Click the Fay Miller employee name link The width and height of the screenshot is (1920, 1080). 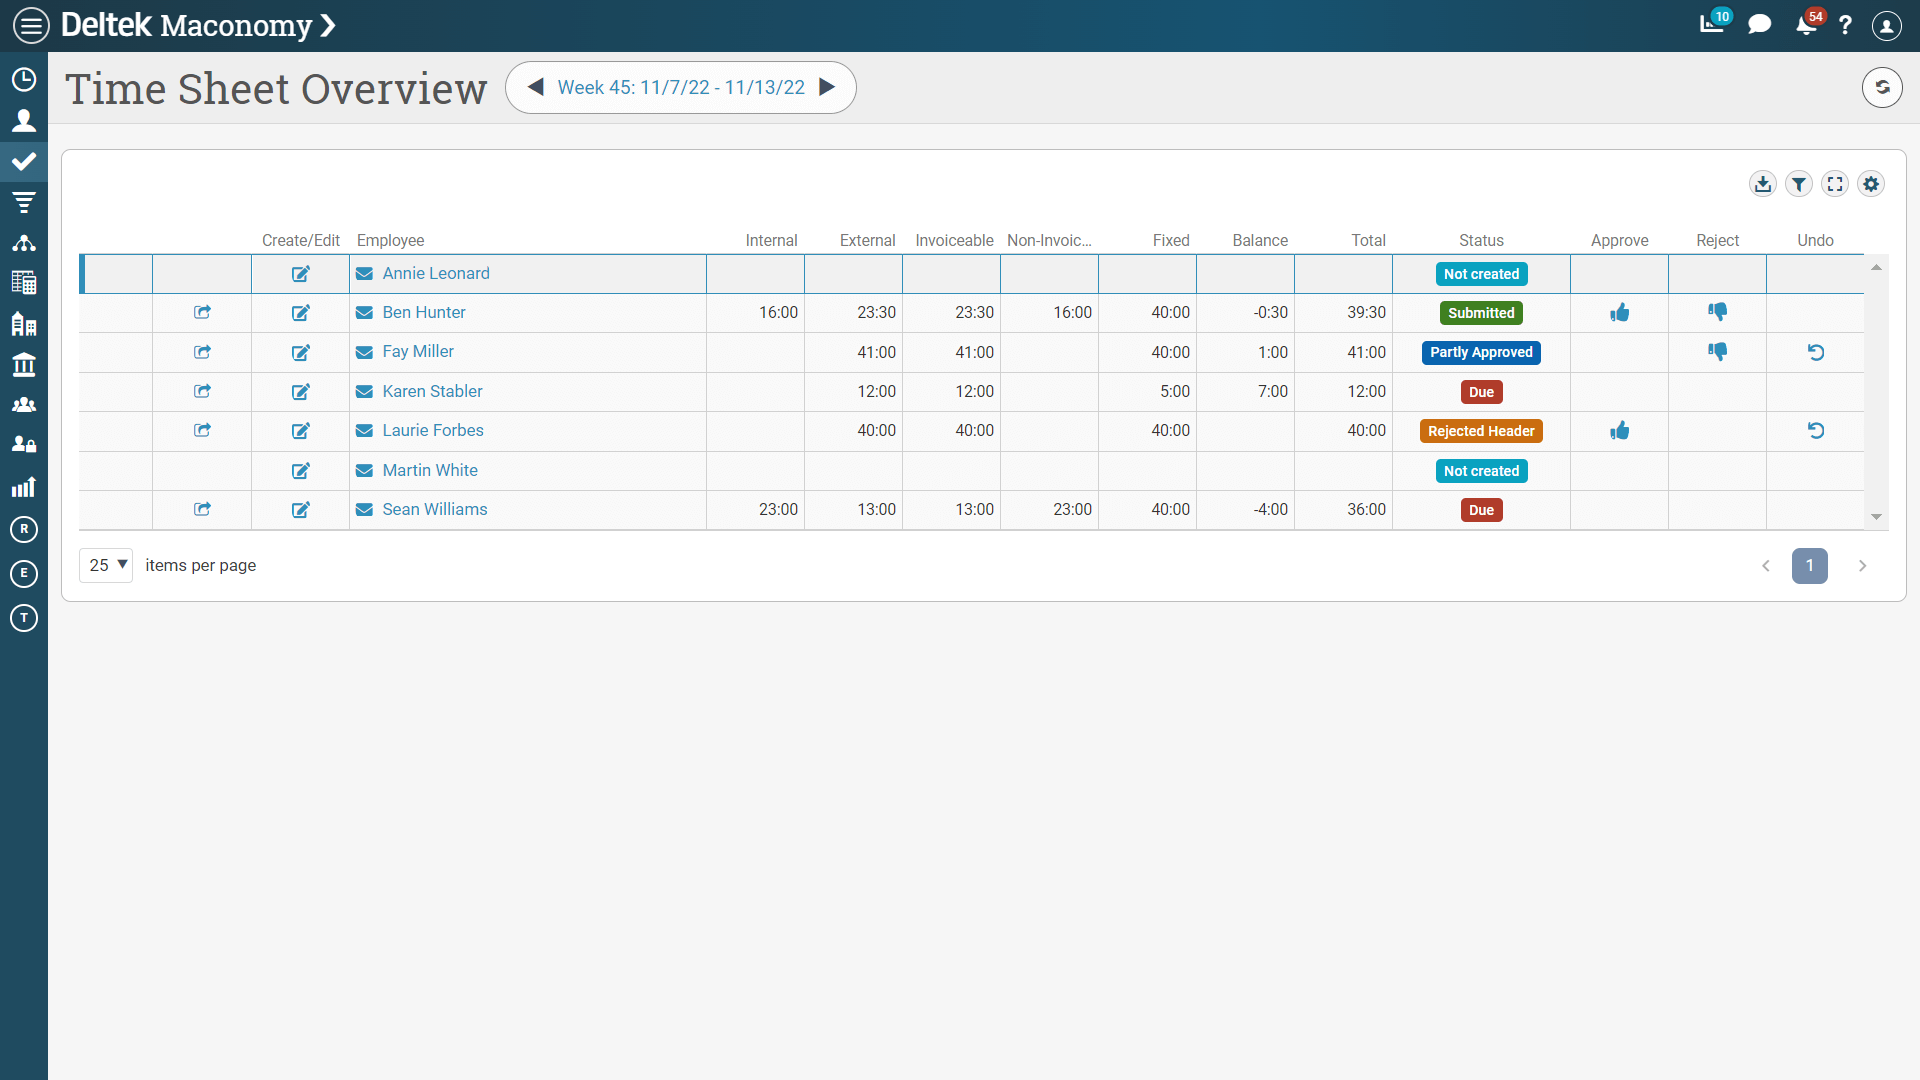[417, 351]
